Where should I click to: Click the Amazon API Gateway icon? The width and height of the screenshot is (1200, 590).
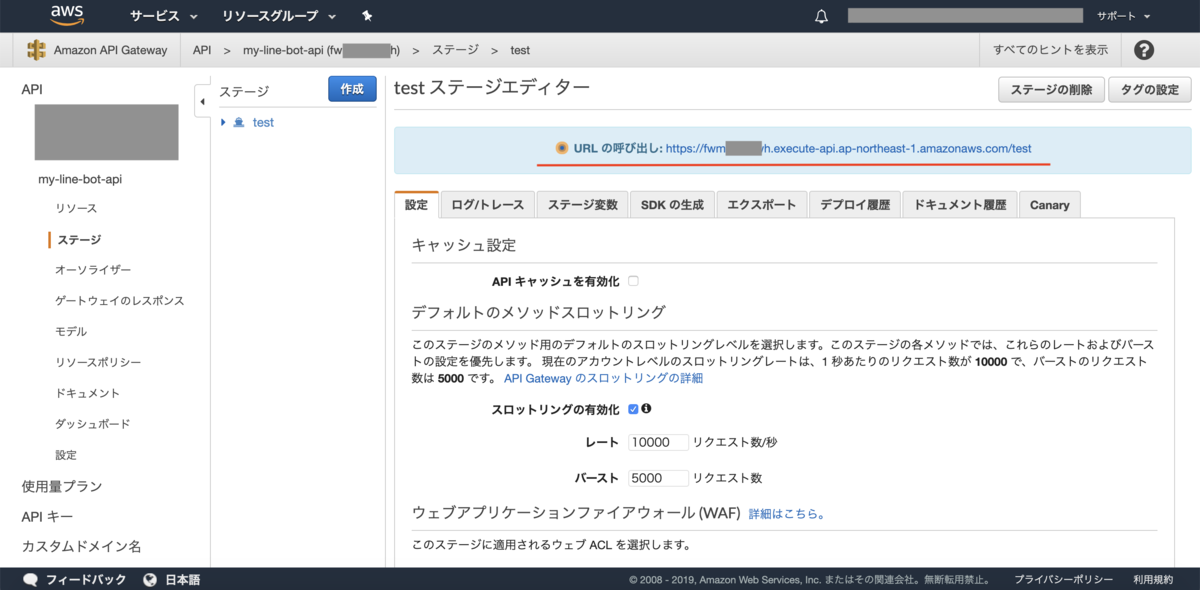[x=37, y=50]
